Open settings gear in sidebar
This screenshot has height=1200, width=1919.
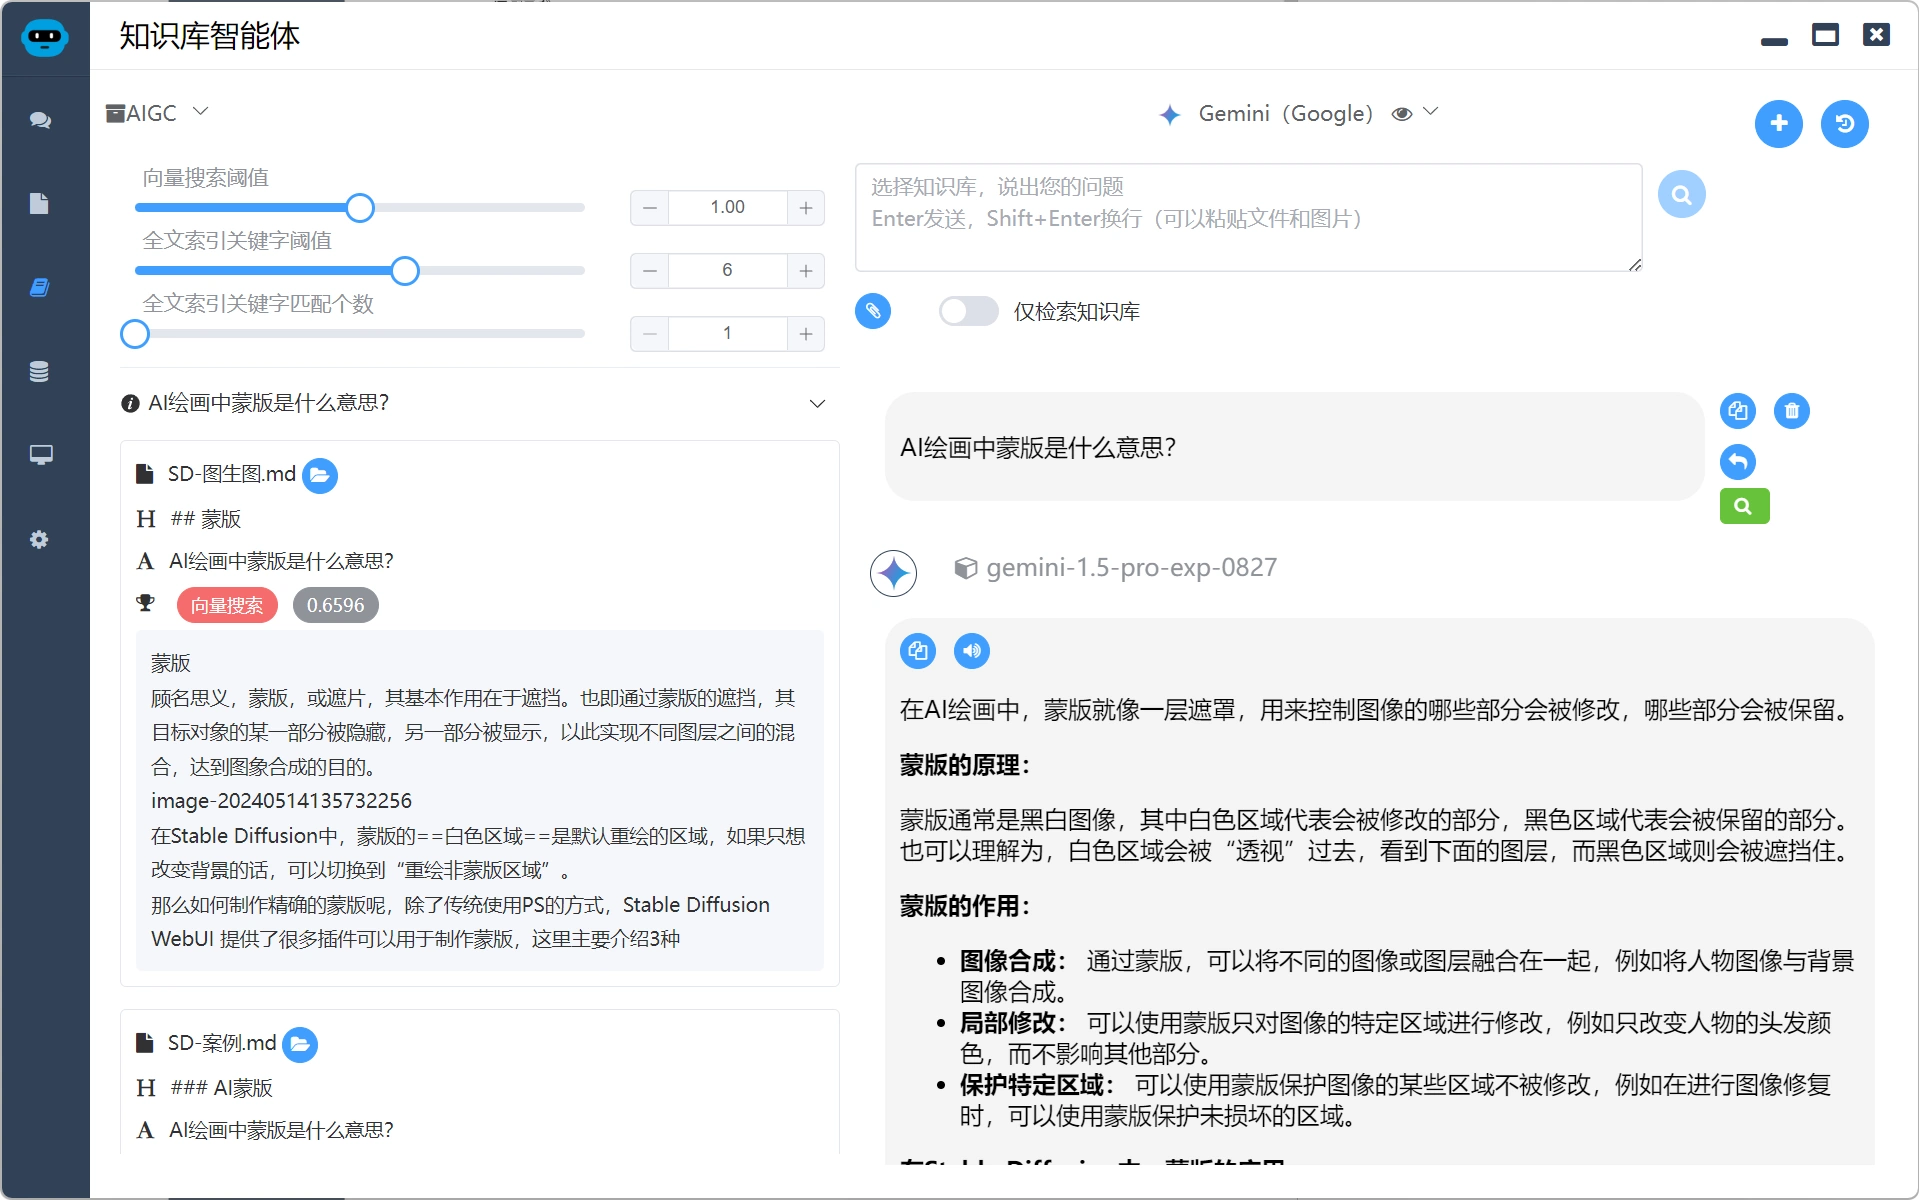(39, 540)
